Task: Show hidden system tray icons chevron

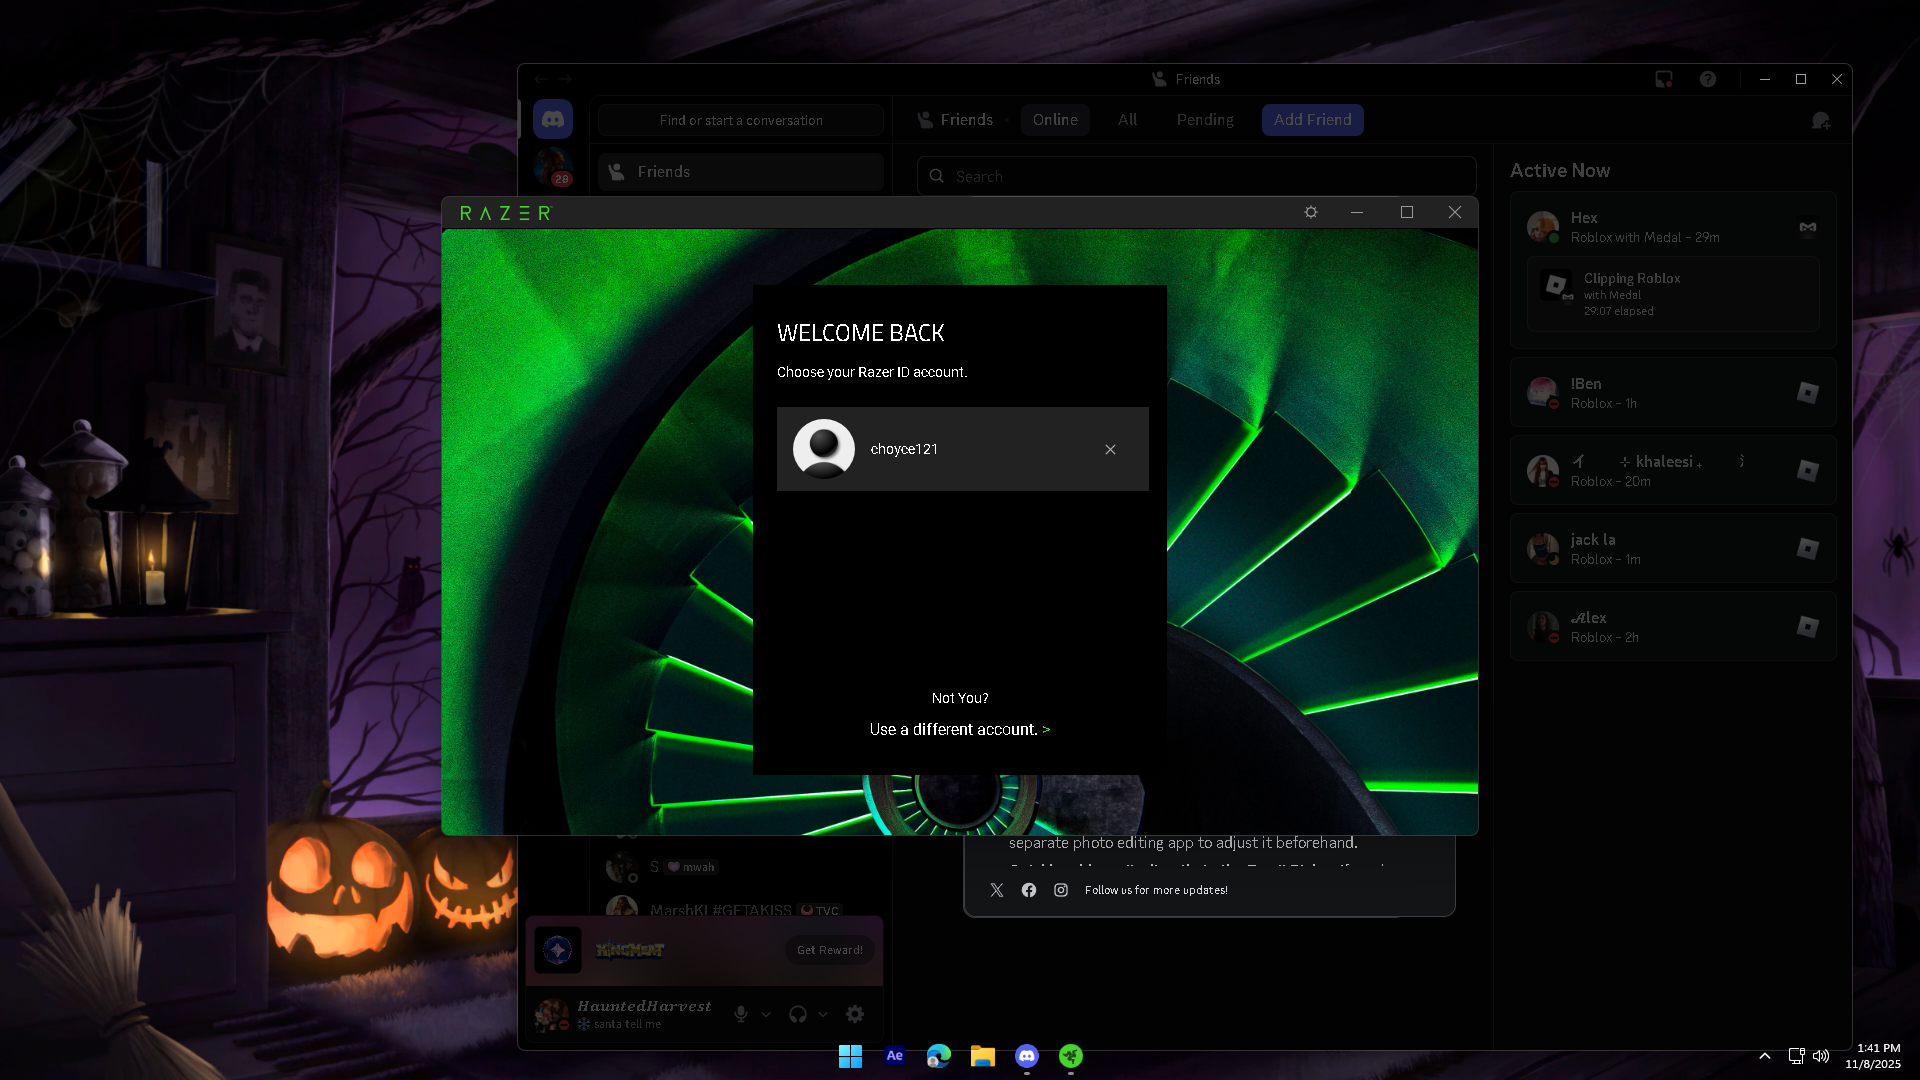Action: [1765, 1056]
